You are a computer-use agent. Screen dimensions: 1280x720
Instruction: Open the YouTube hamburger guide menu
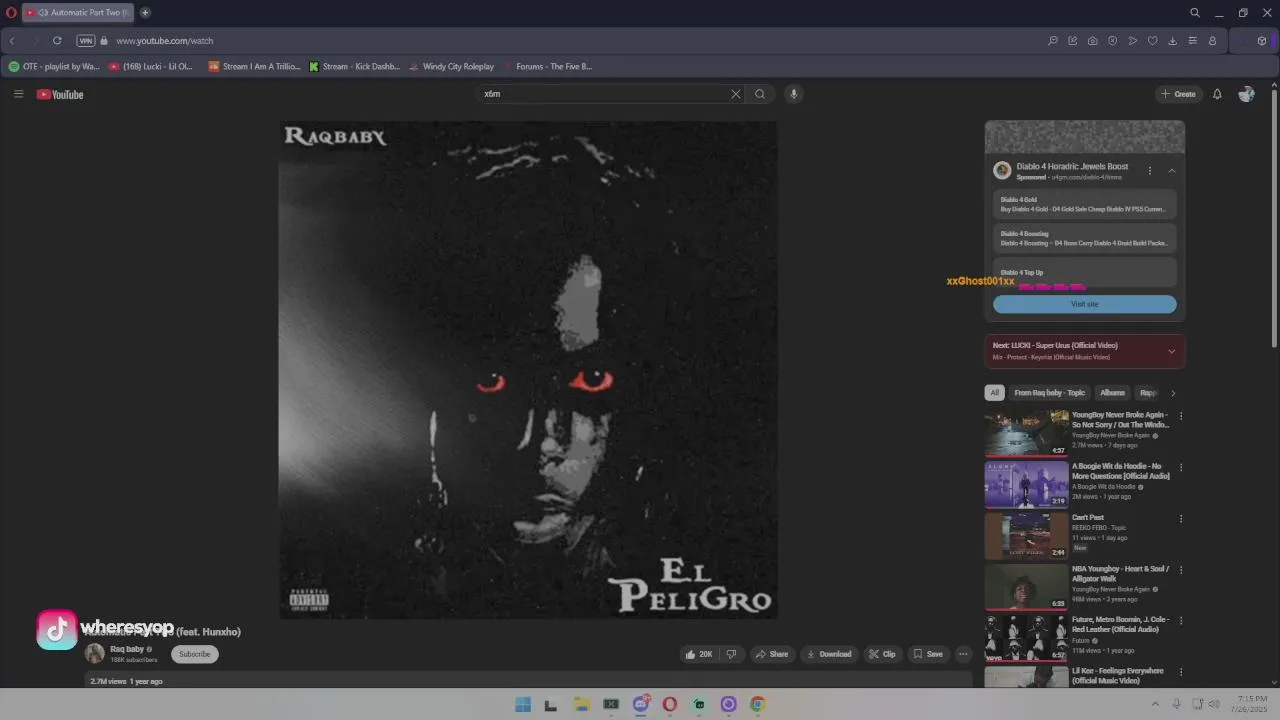(18, 94)
